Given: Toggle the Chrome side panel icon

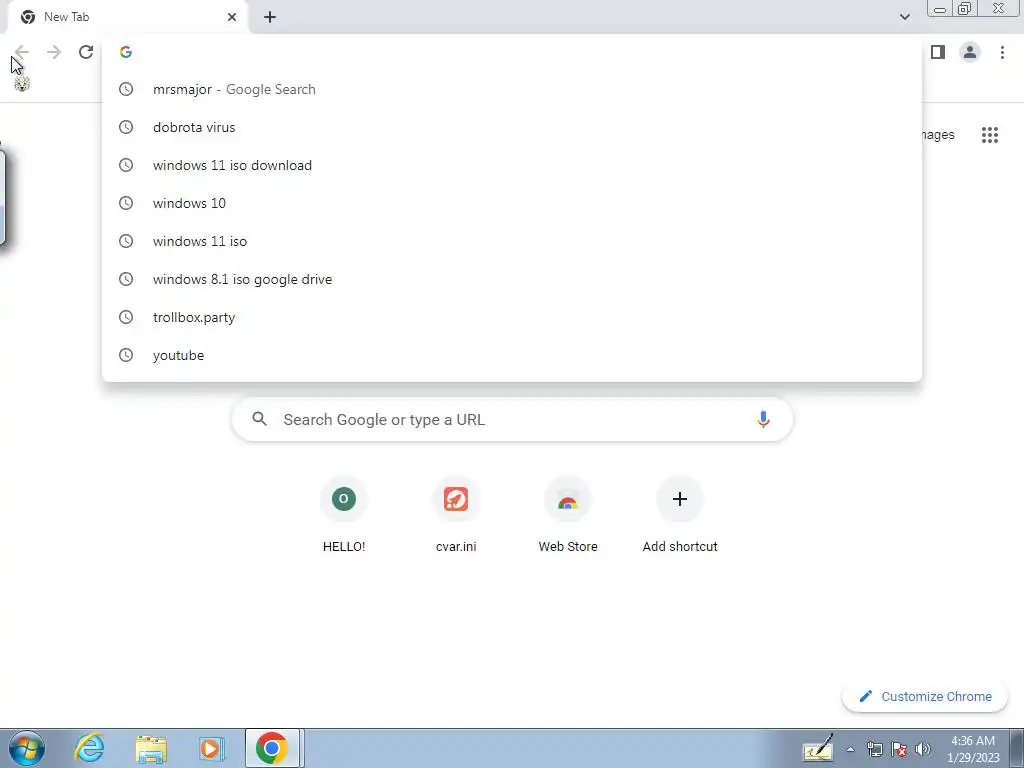Looking at the screenshot, I should pyautogui.click(x=938, y=52).
